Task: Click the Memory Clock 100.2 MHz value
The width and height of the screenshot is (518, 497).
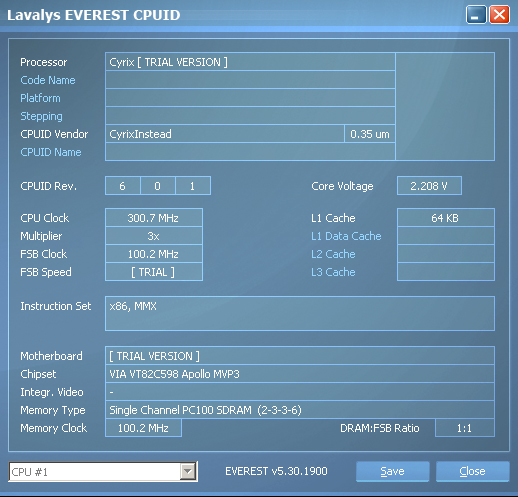Action: coord(143,428)
